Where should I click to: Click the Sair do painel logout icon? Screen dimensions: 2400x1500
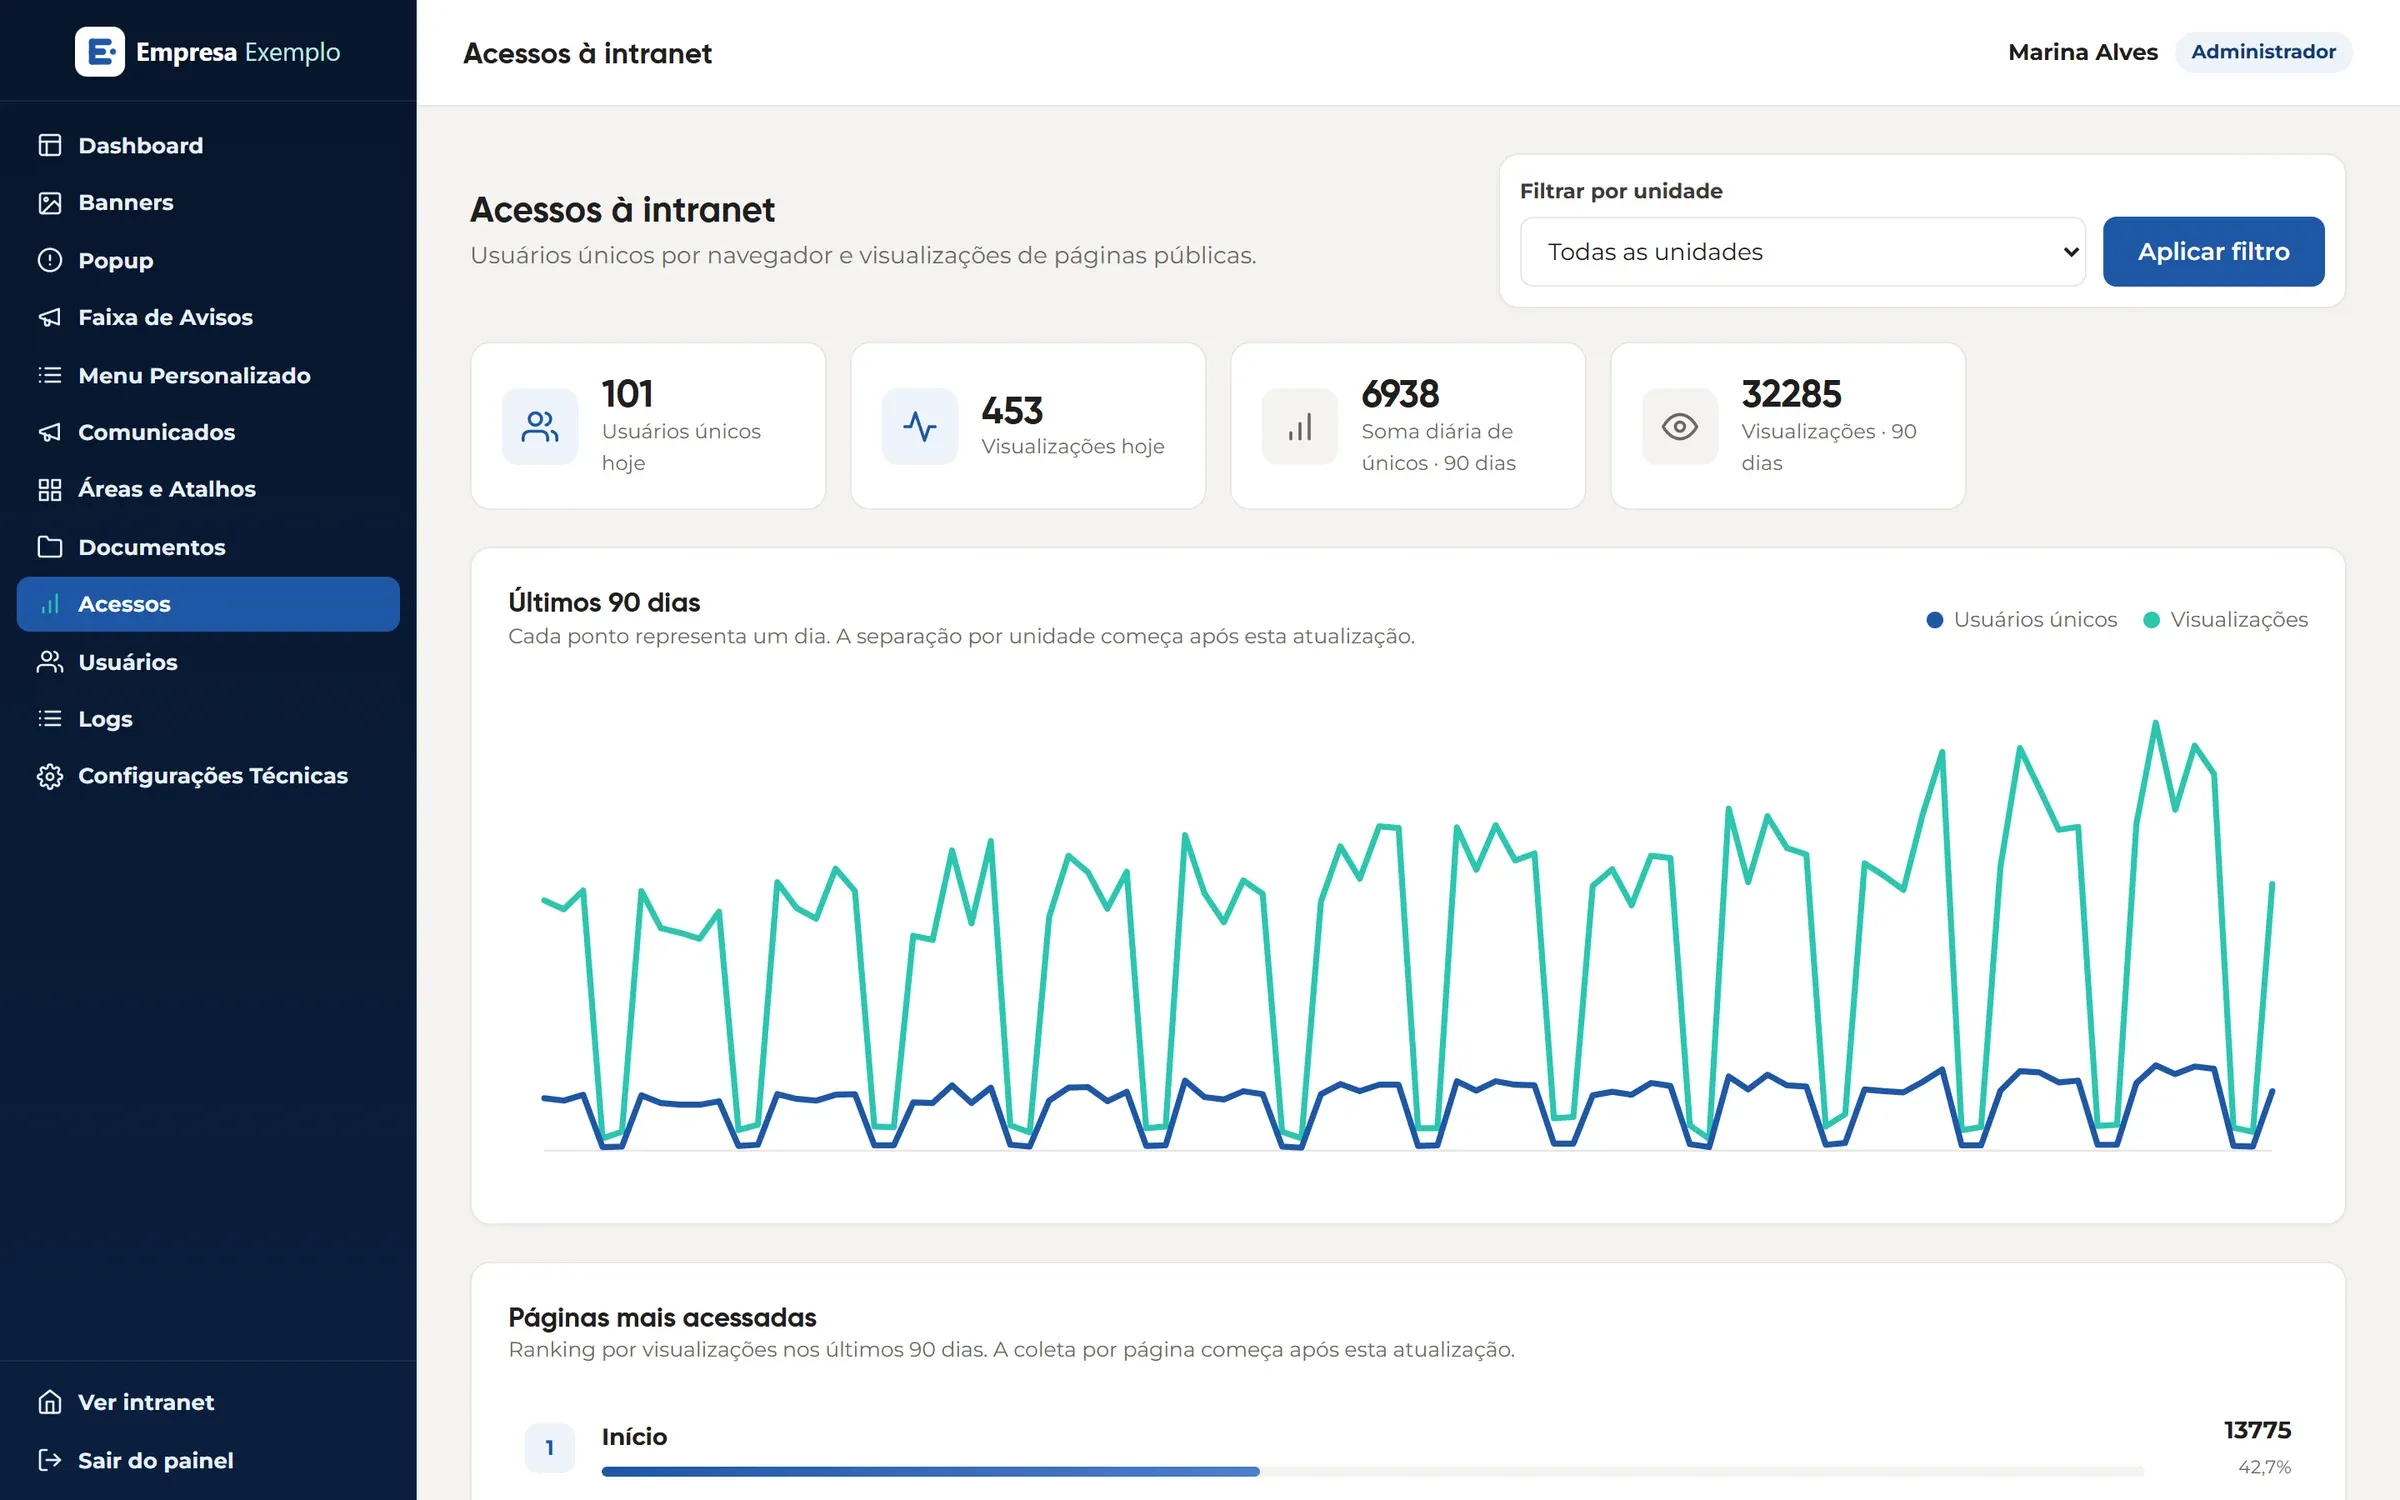tap(50, 1460)
